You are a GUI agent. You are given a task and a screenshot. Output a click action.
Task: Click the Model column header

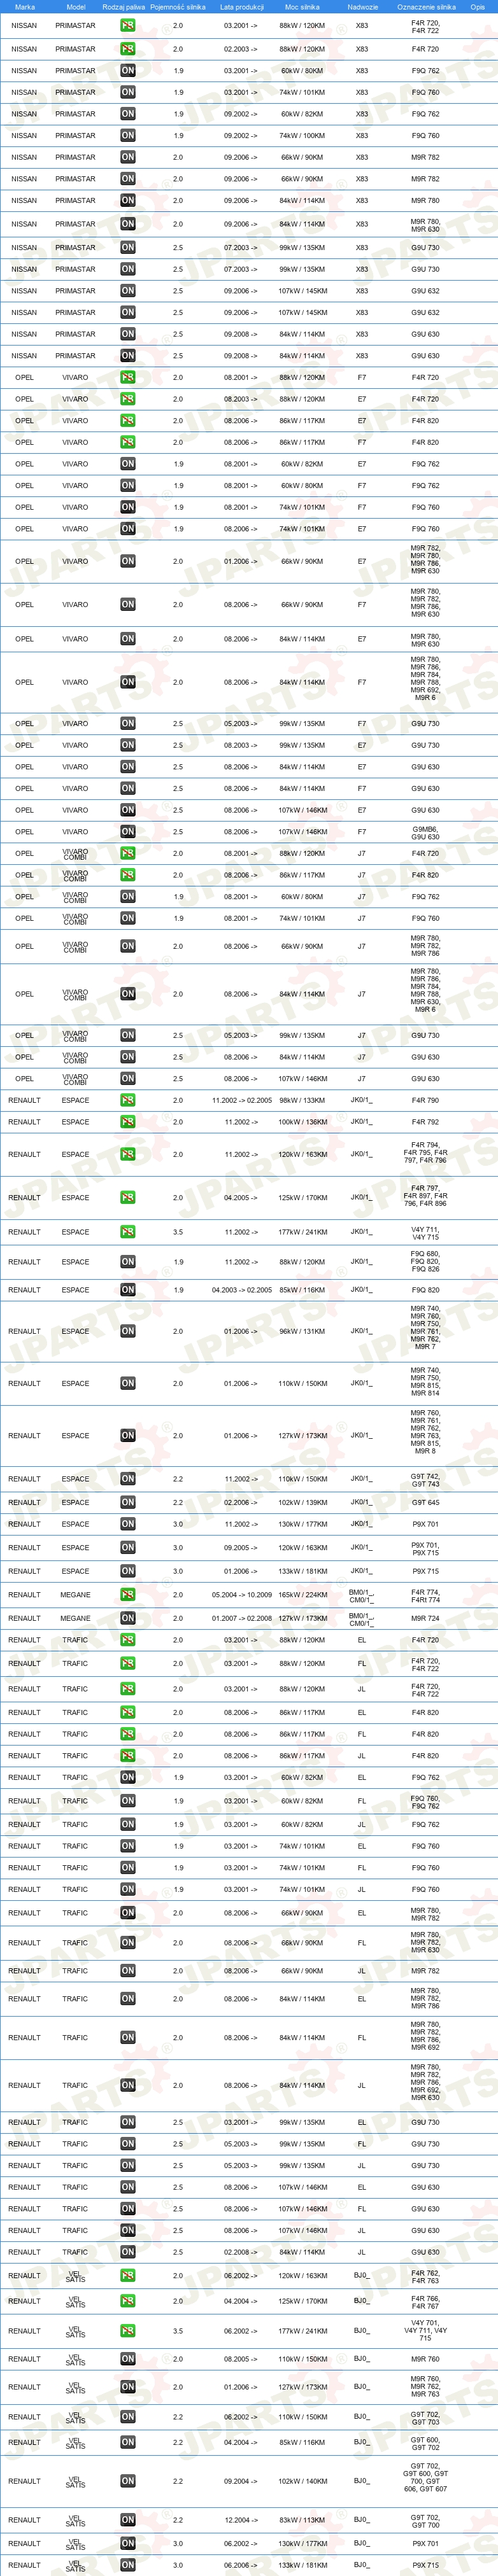75,6
